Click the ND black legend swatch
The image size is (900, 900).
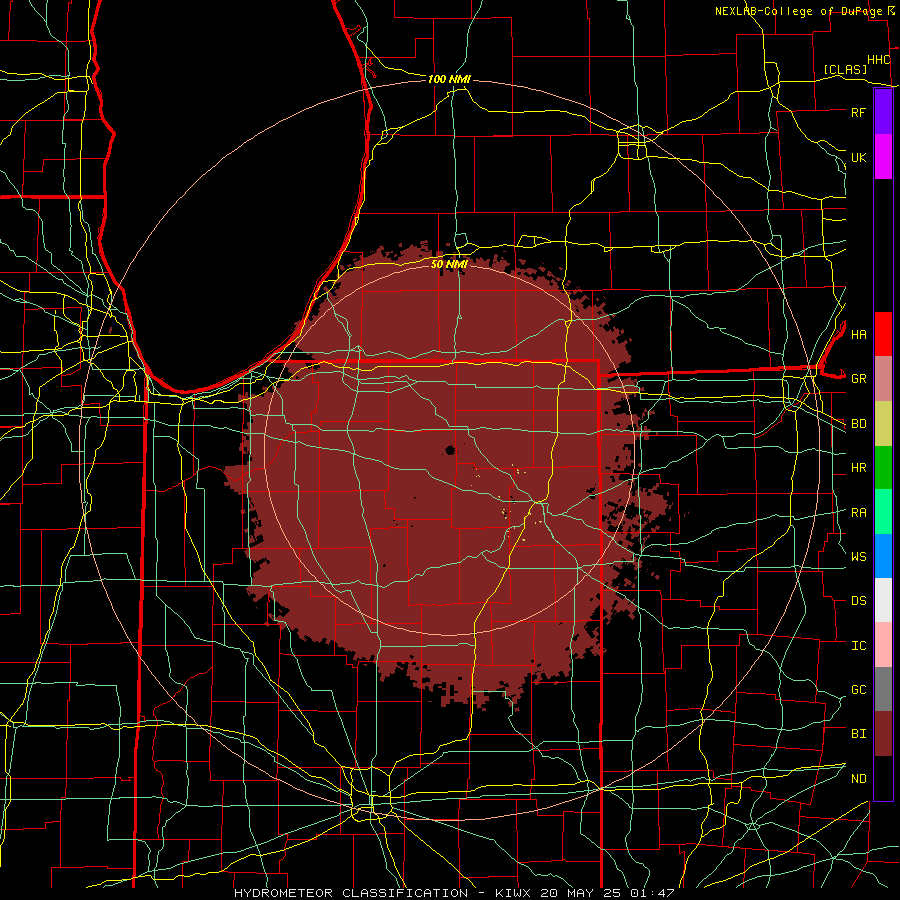click(883, 778)
